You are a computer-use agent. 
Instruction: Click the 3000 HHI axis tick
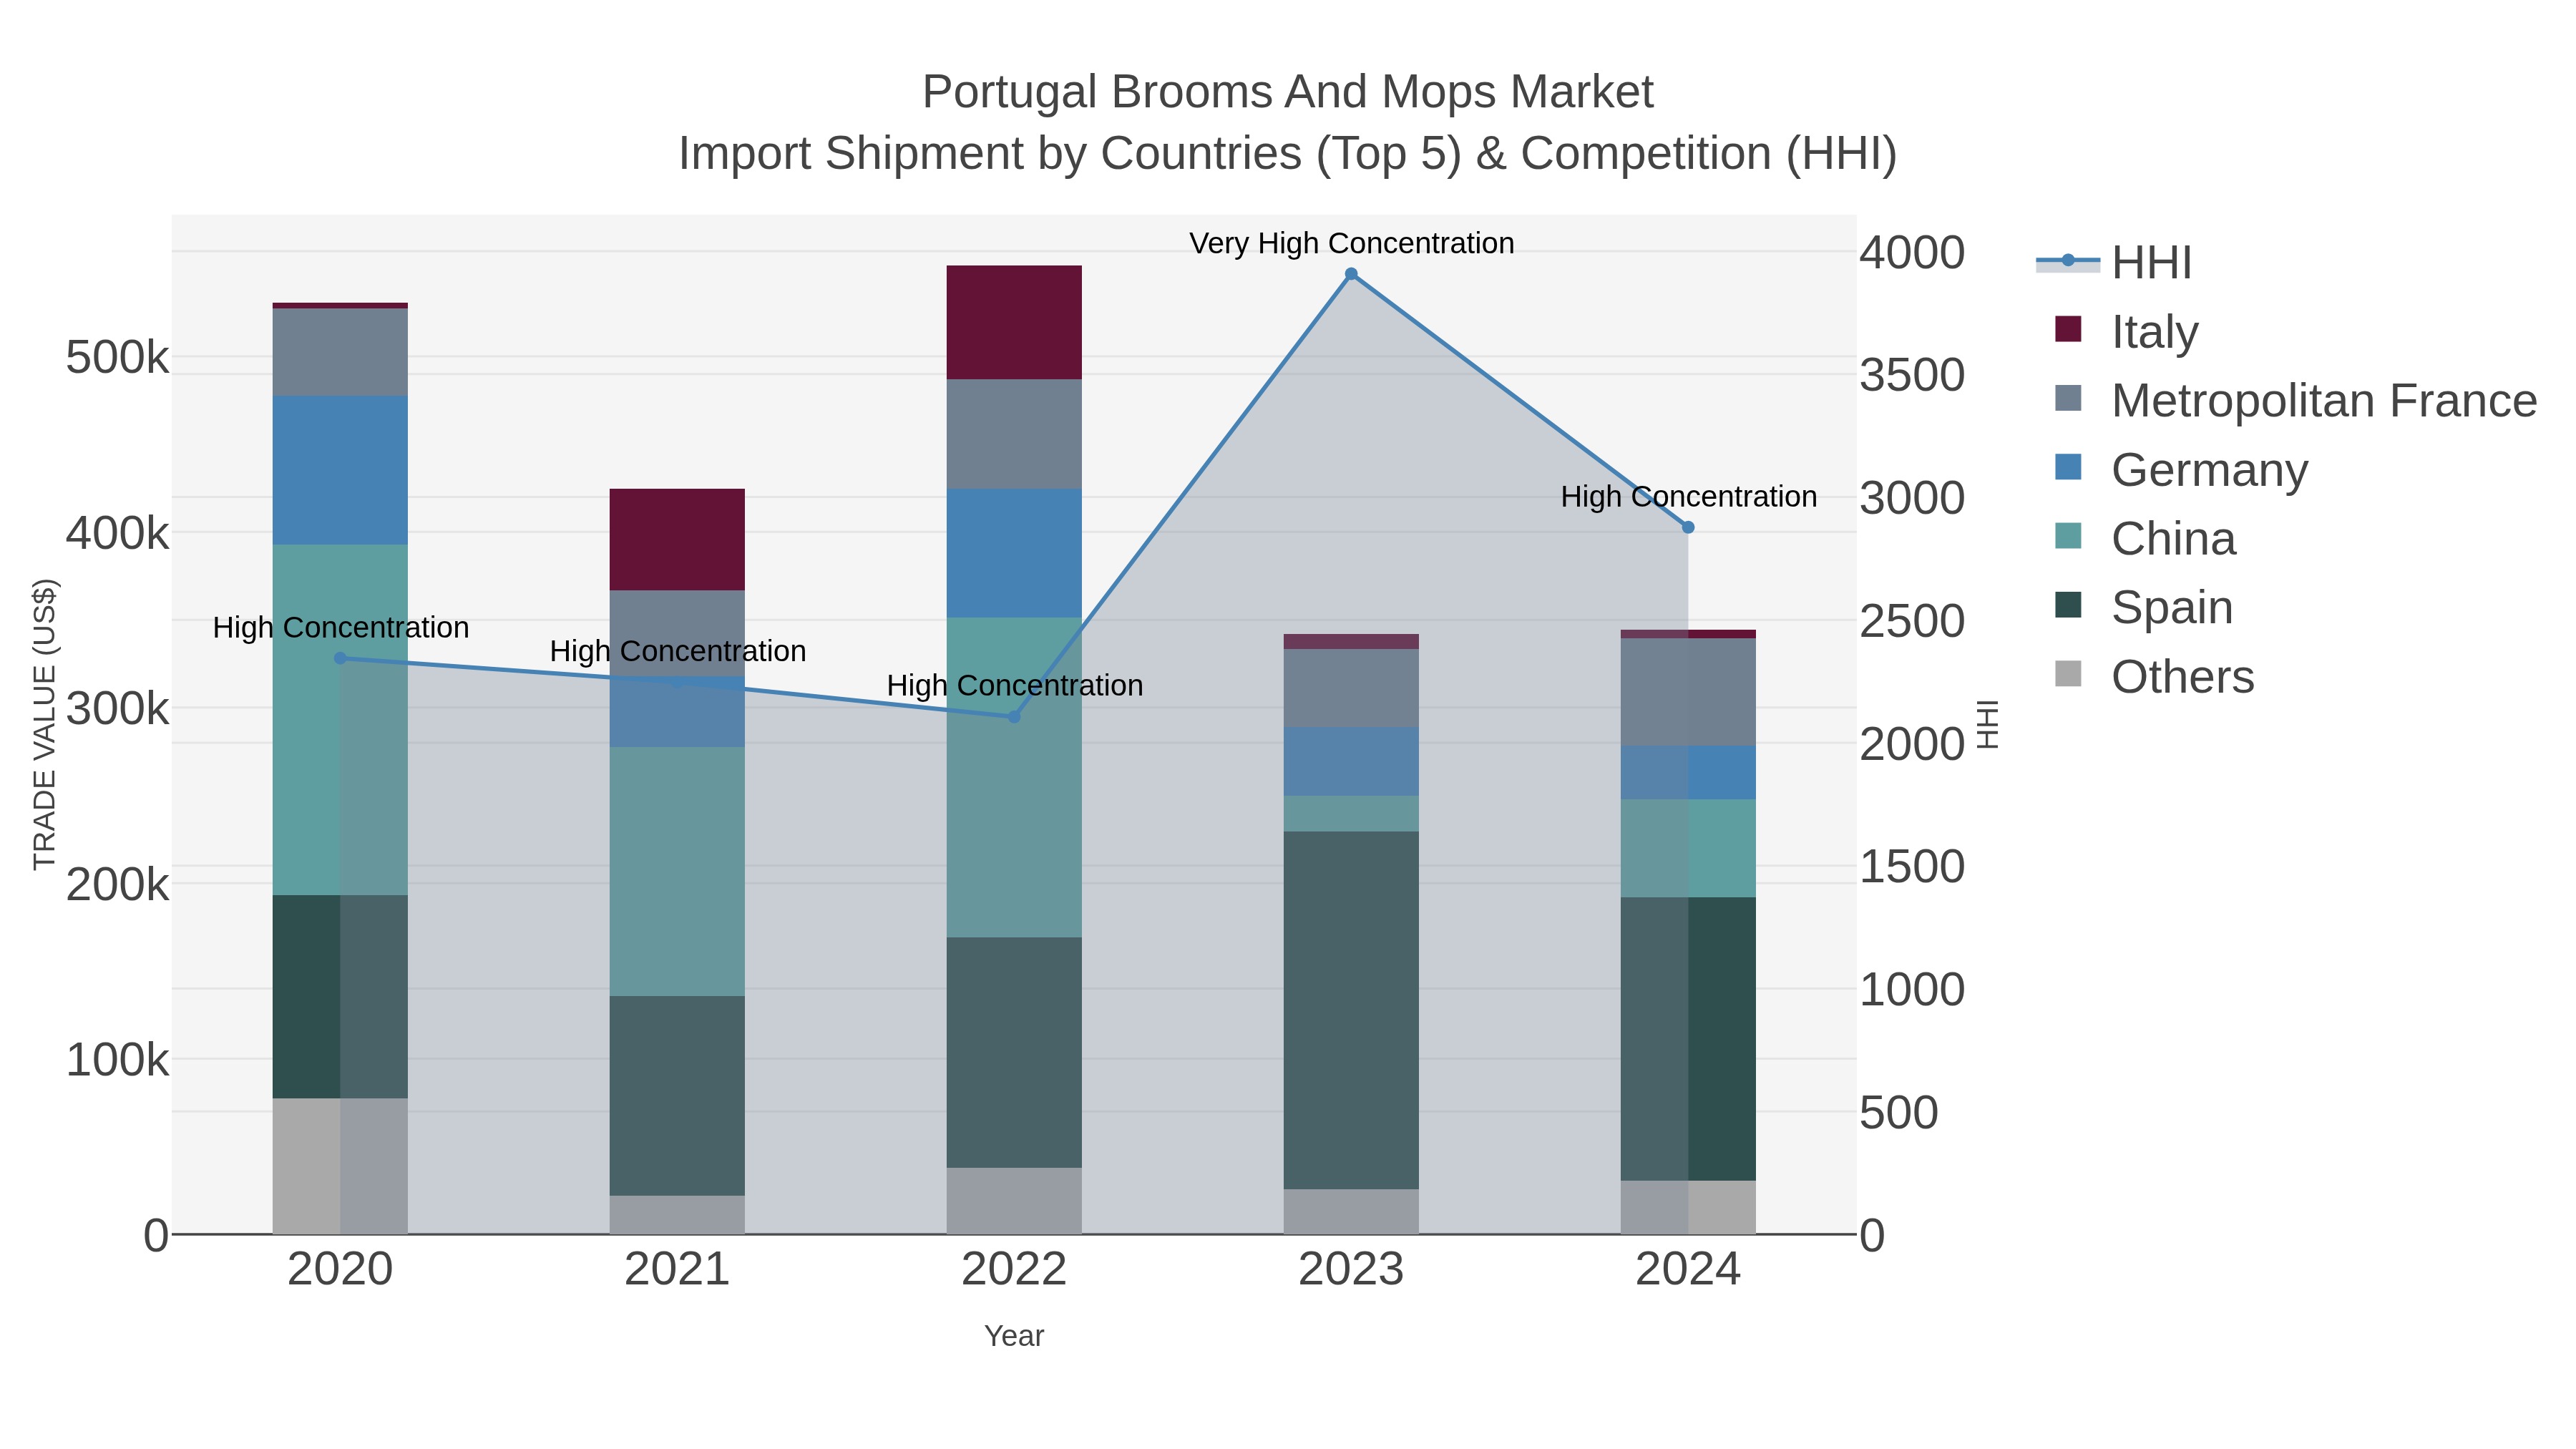pos(1912,498)
